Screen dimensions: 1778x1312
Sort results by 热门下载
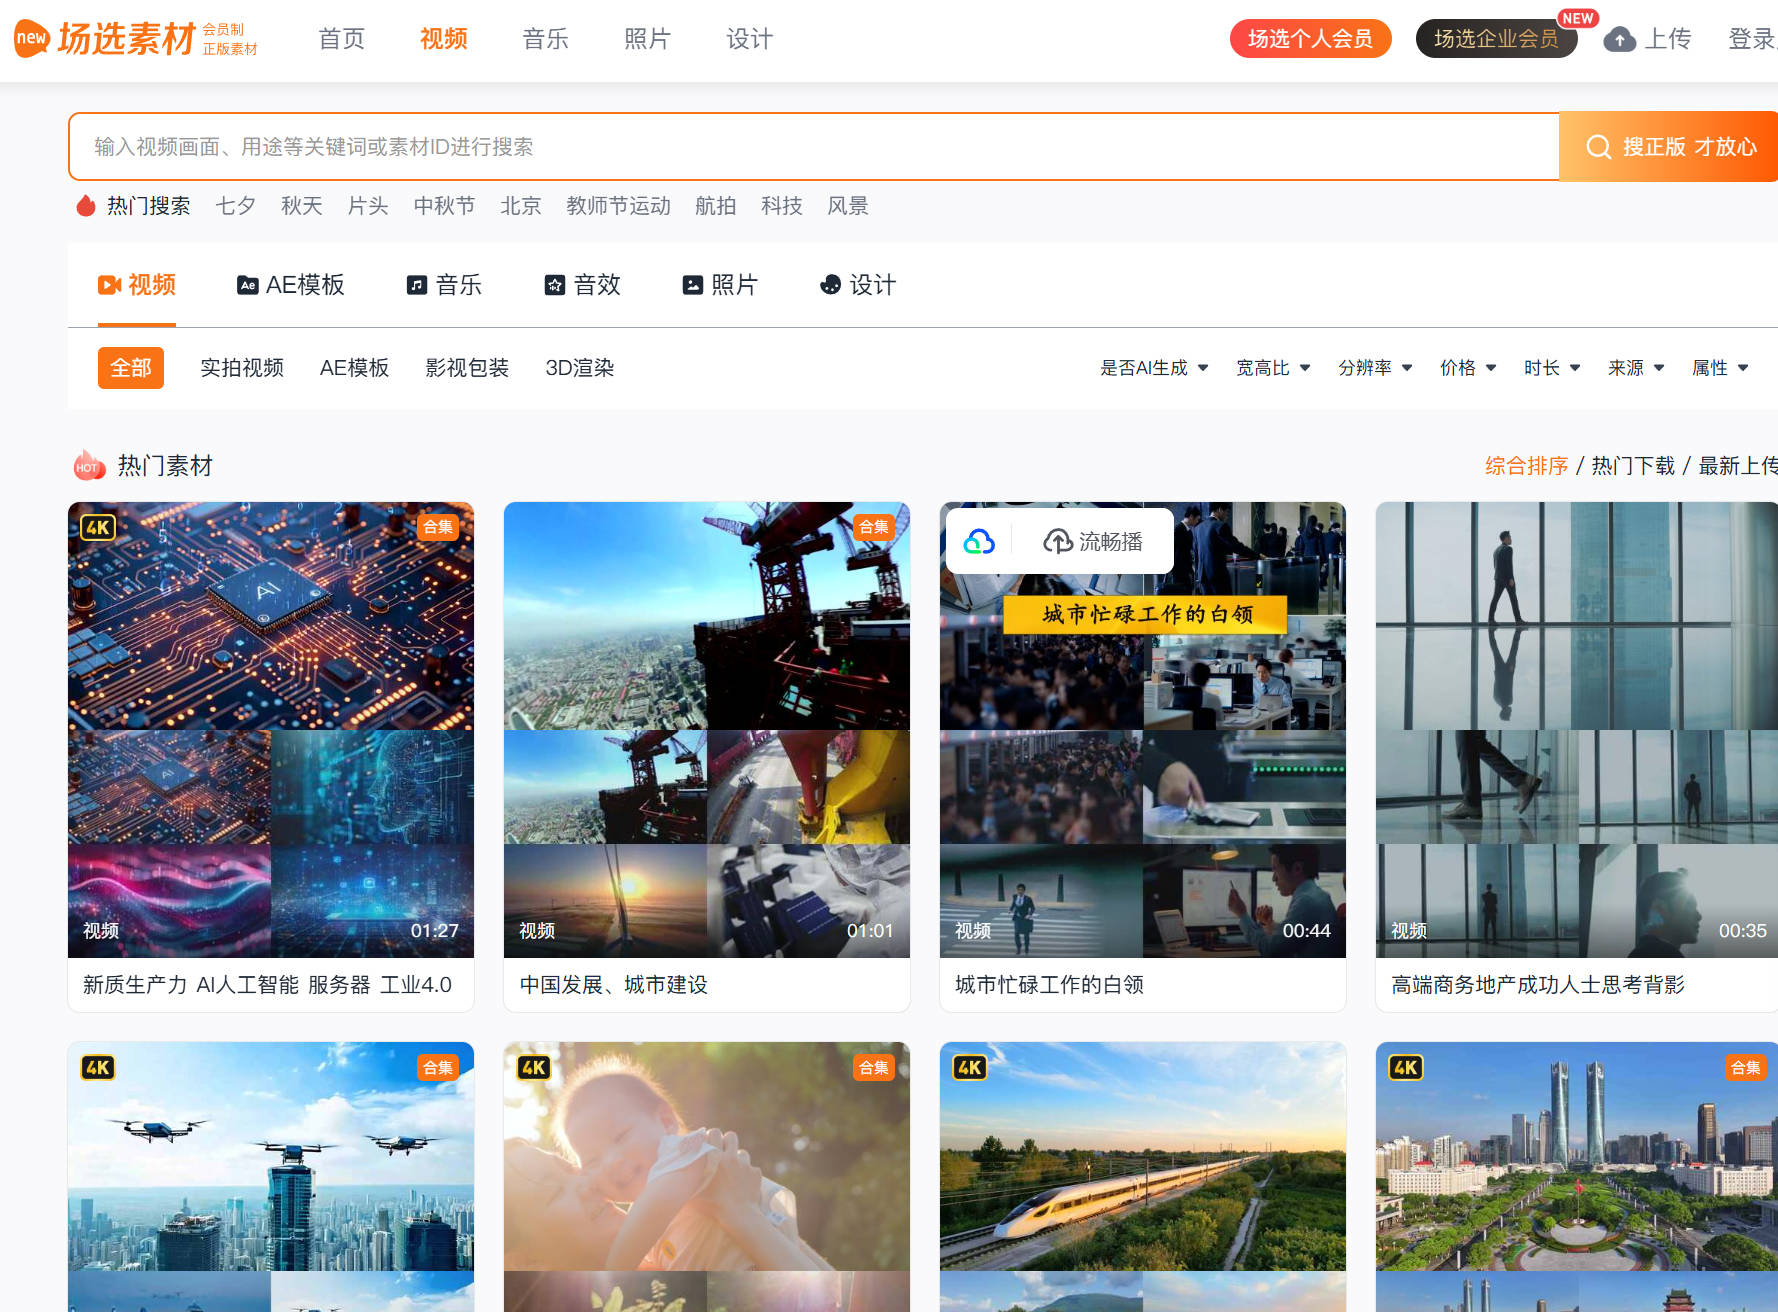click(x=1632, y=466)
